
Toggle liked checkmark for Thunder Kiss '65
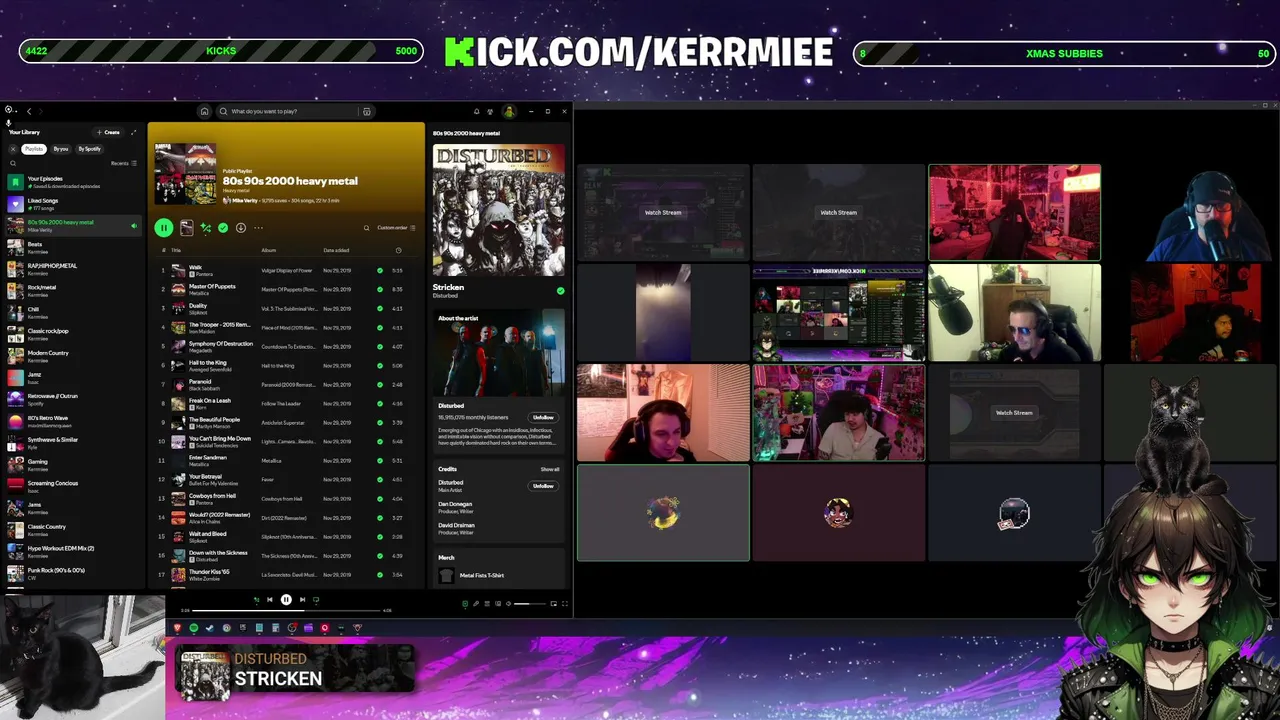point(380,575)
